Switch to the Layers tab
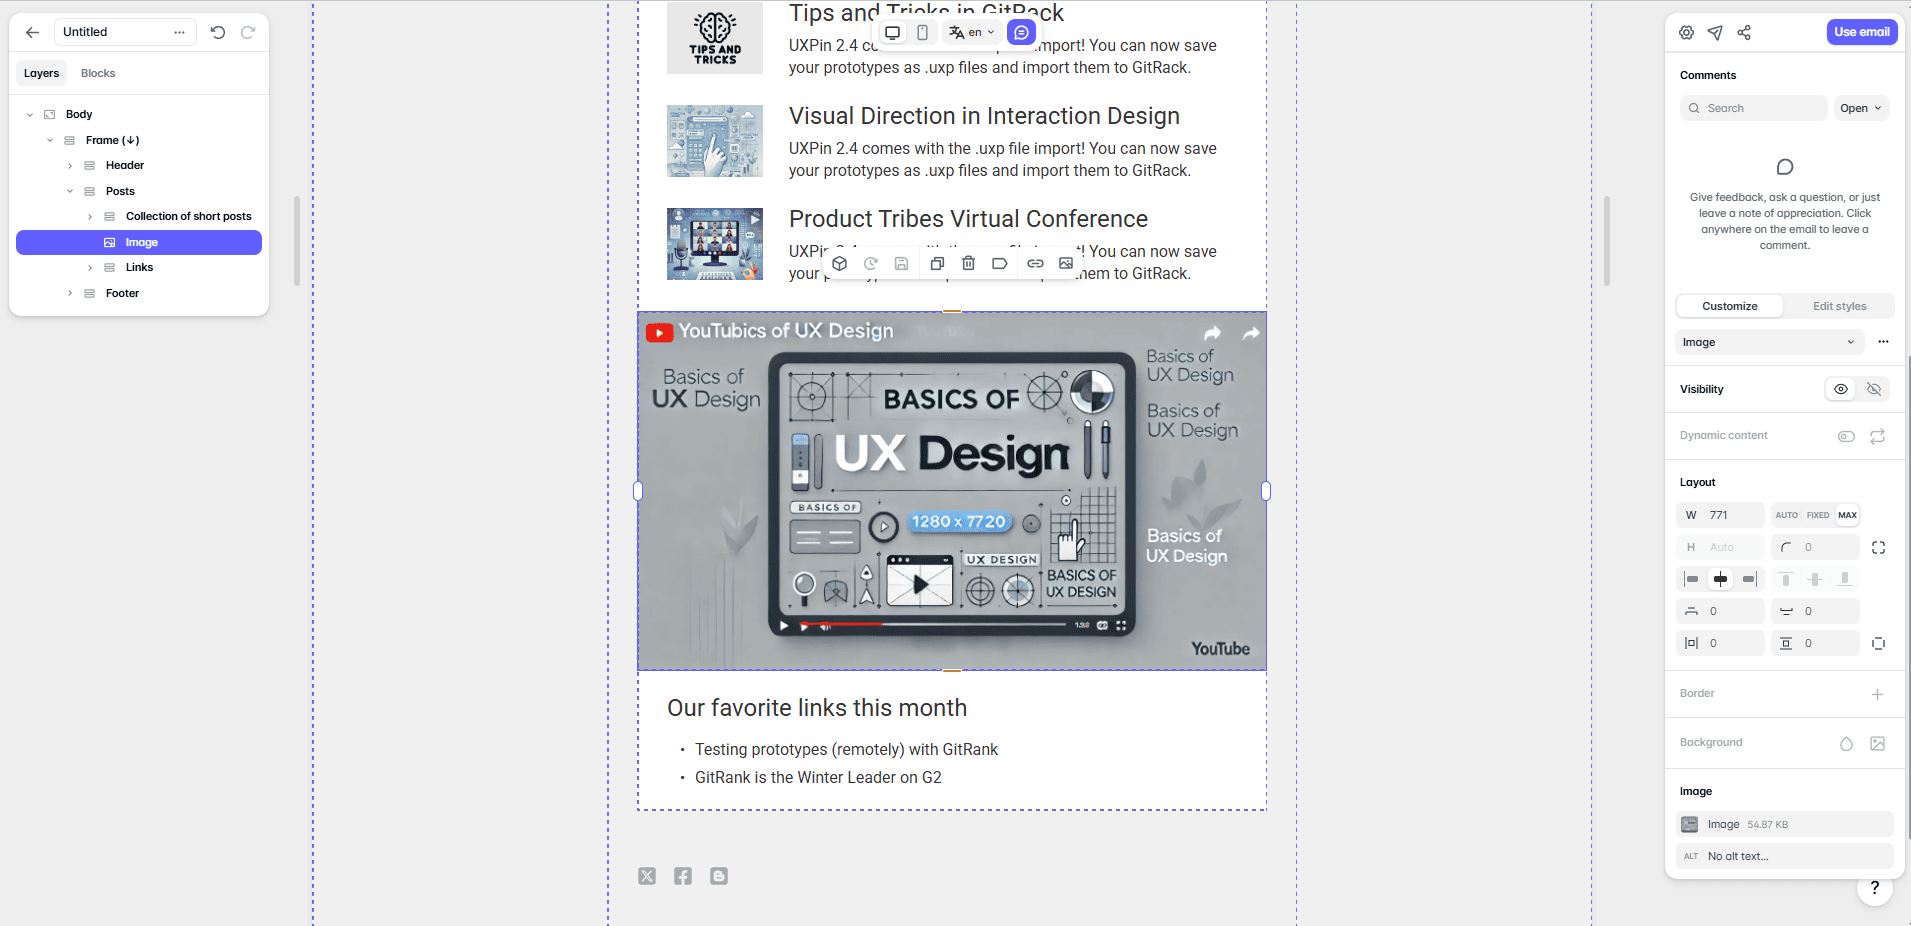 (x=41, y=73)
